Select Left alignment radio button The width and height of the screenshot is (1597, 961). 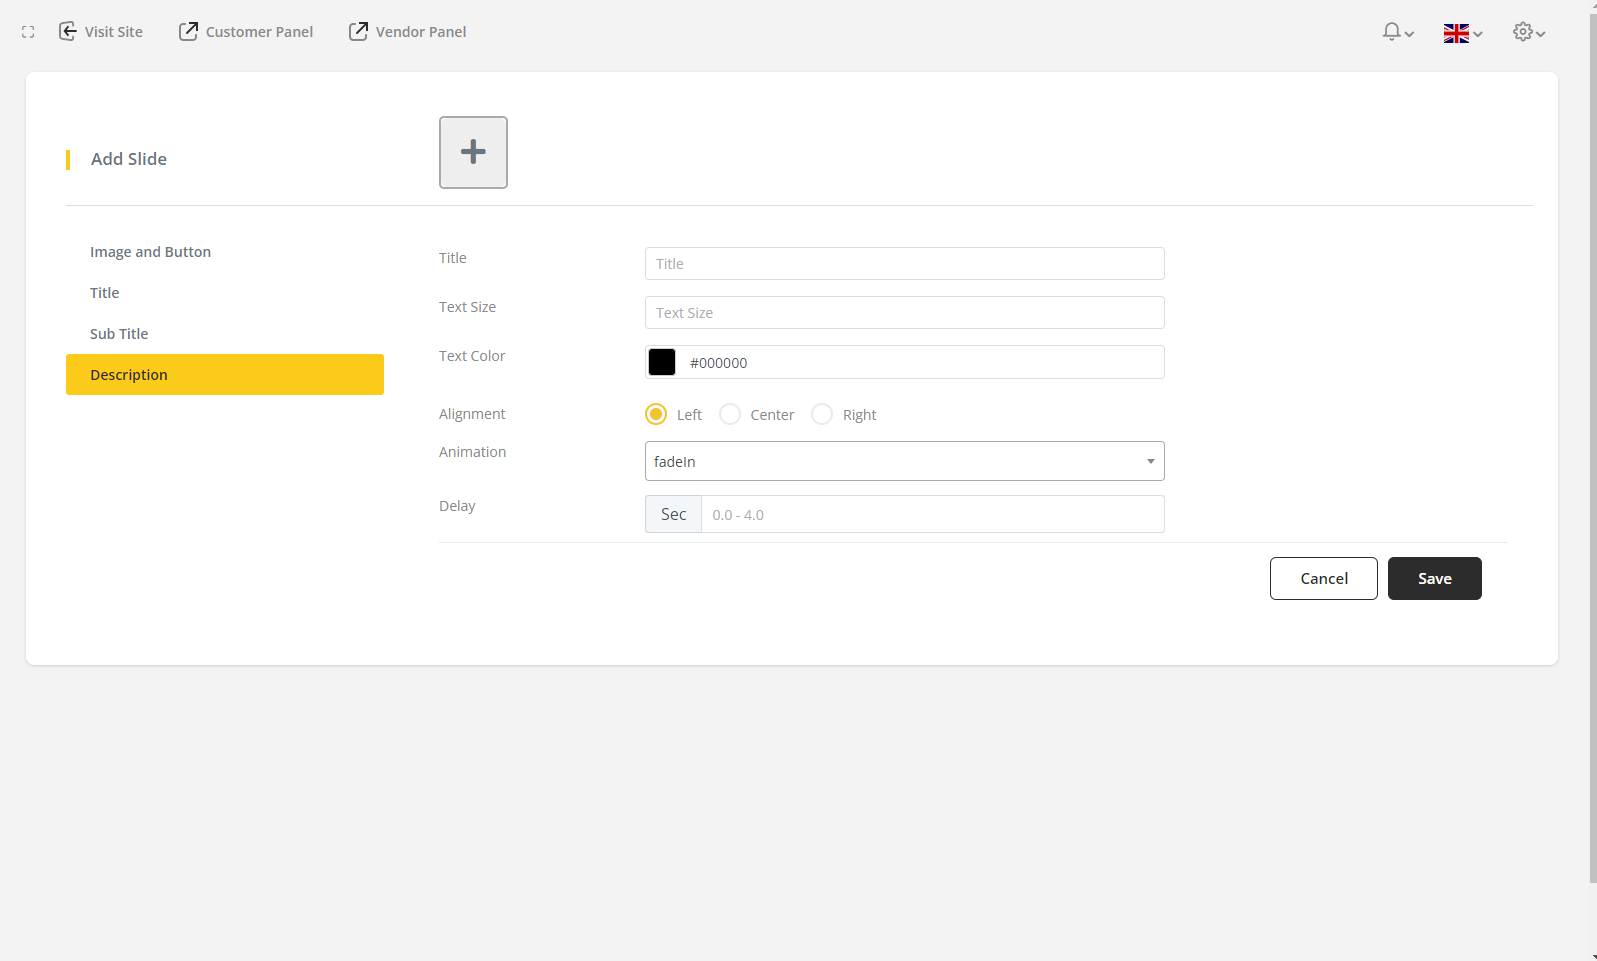coord(656,414)
